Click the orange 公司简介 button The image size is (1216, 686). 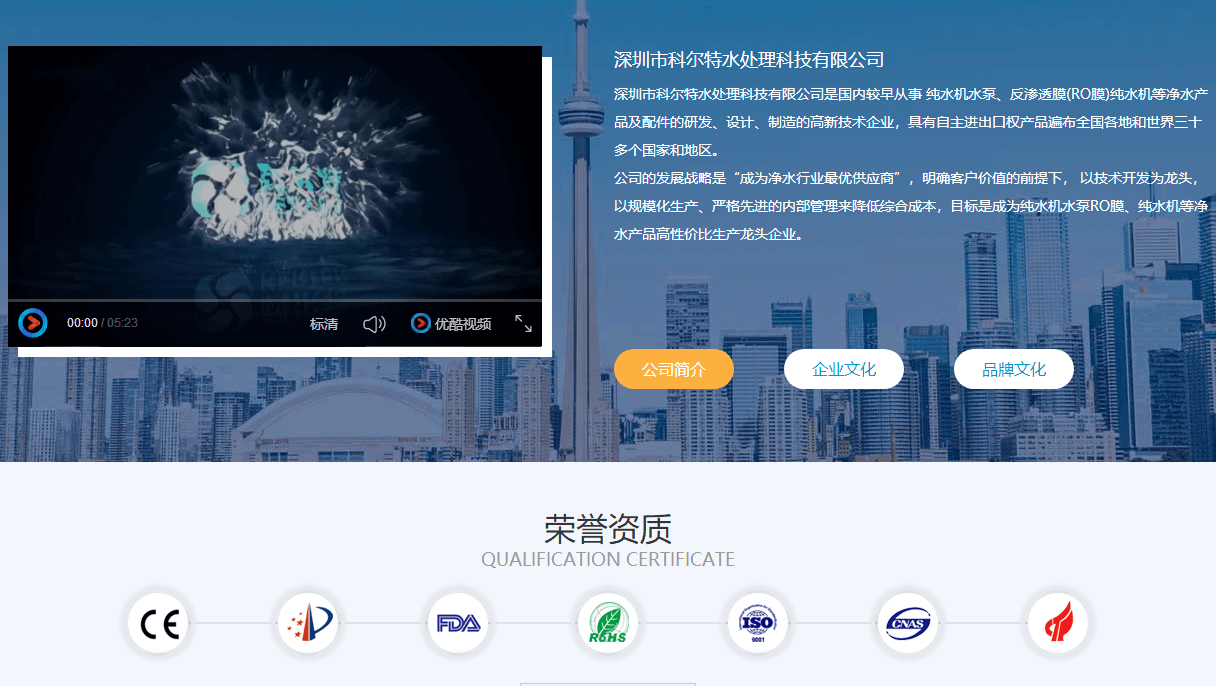(673, 368)
